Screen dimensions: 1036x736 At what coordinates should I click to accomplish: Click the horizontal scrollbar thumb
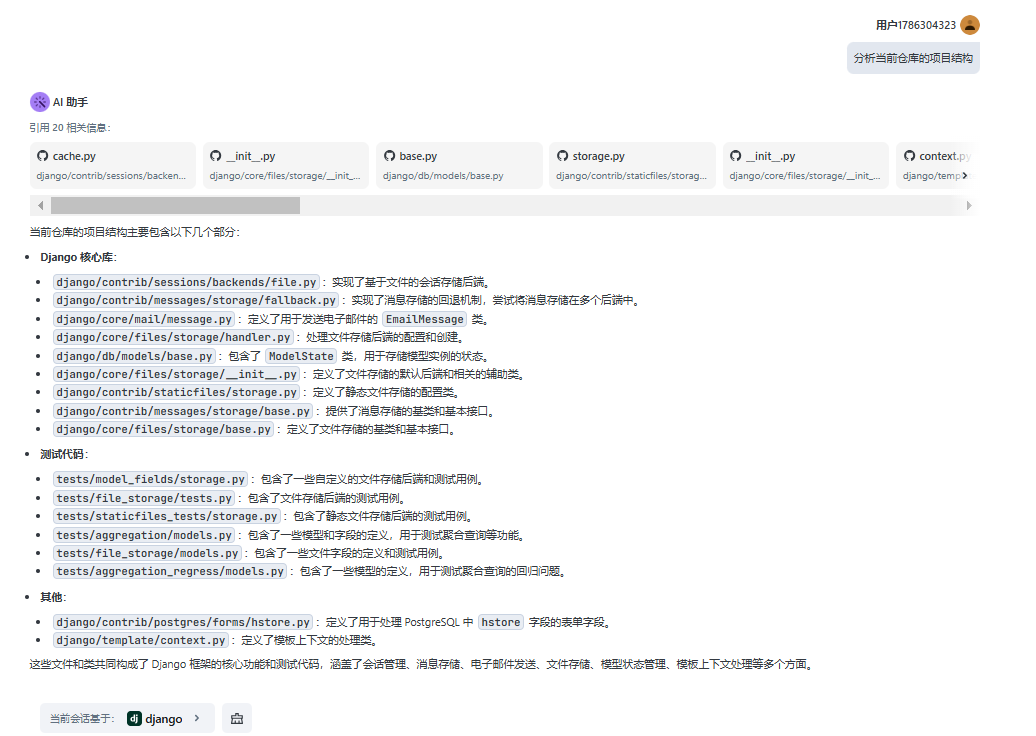click(175, 205)
